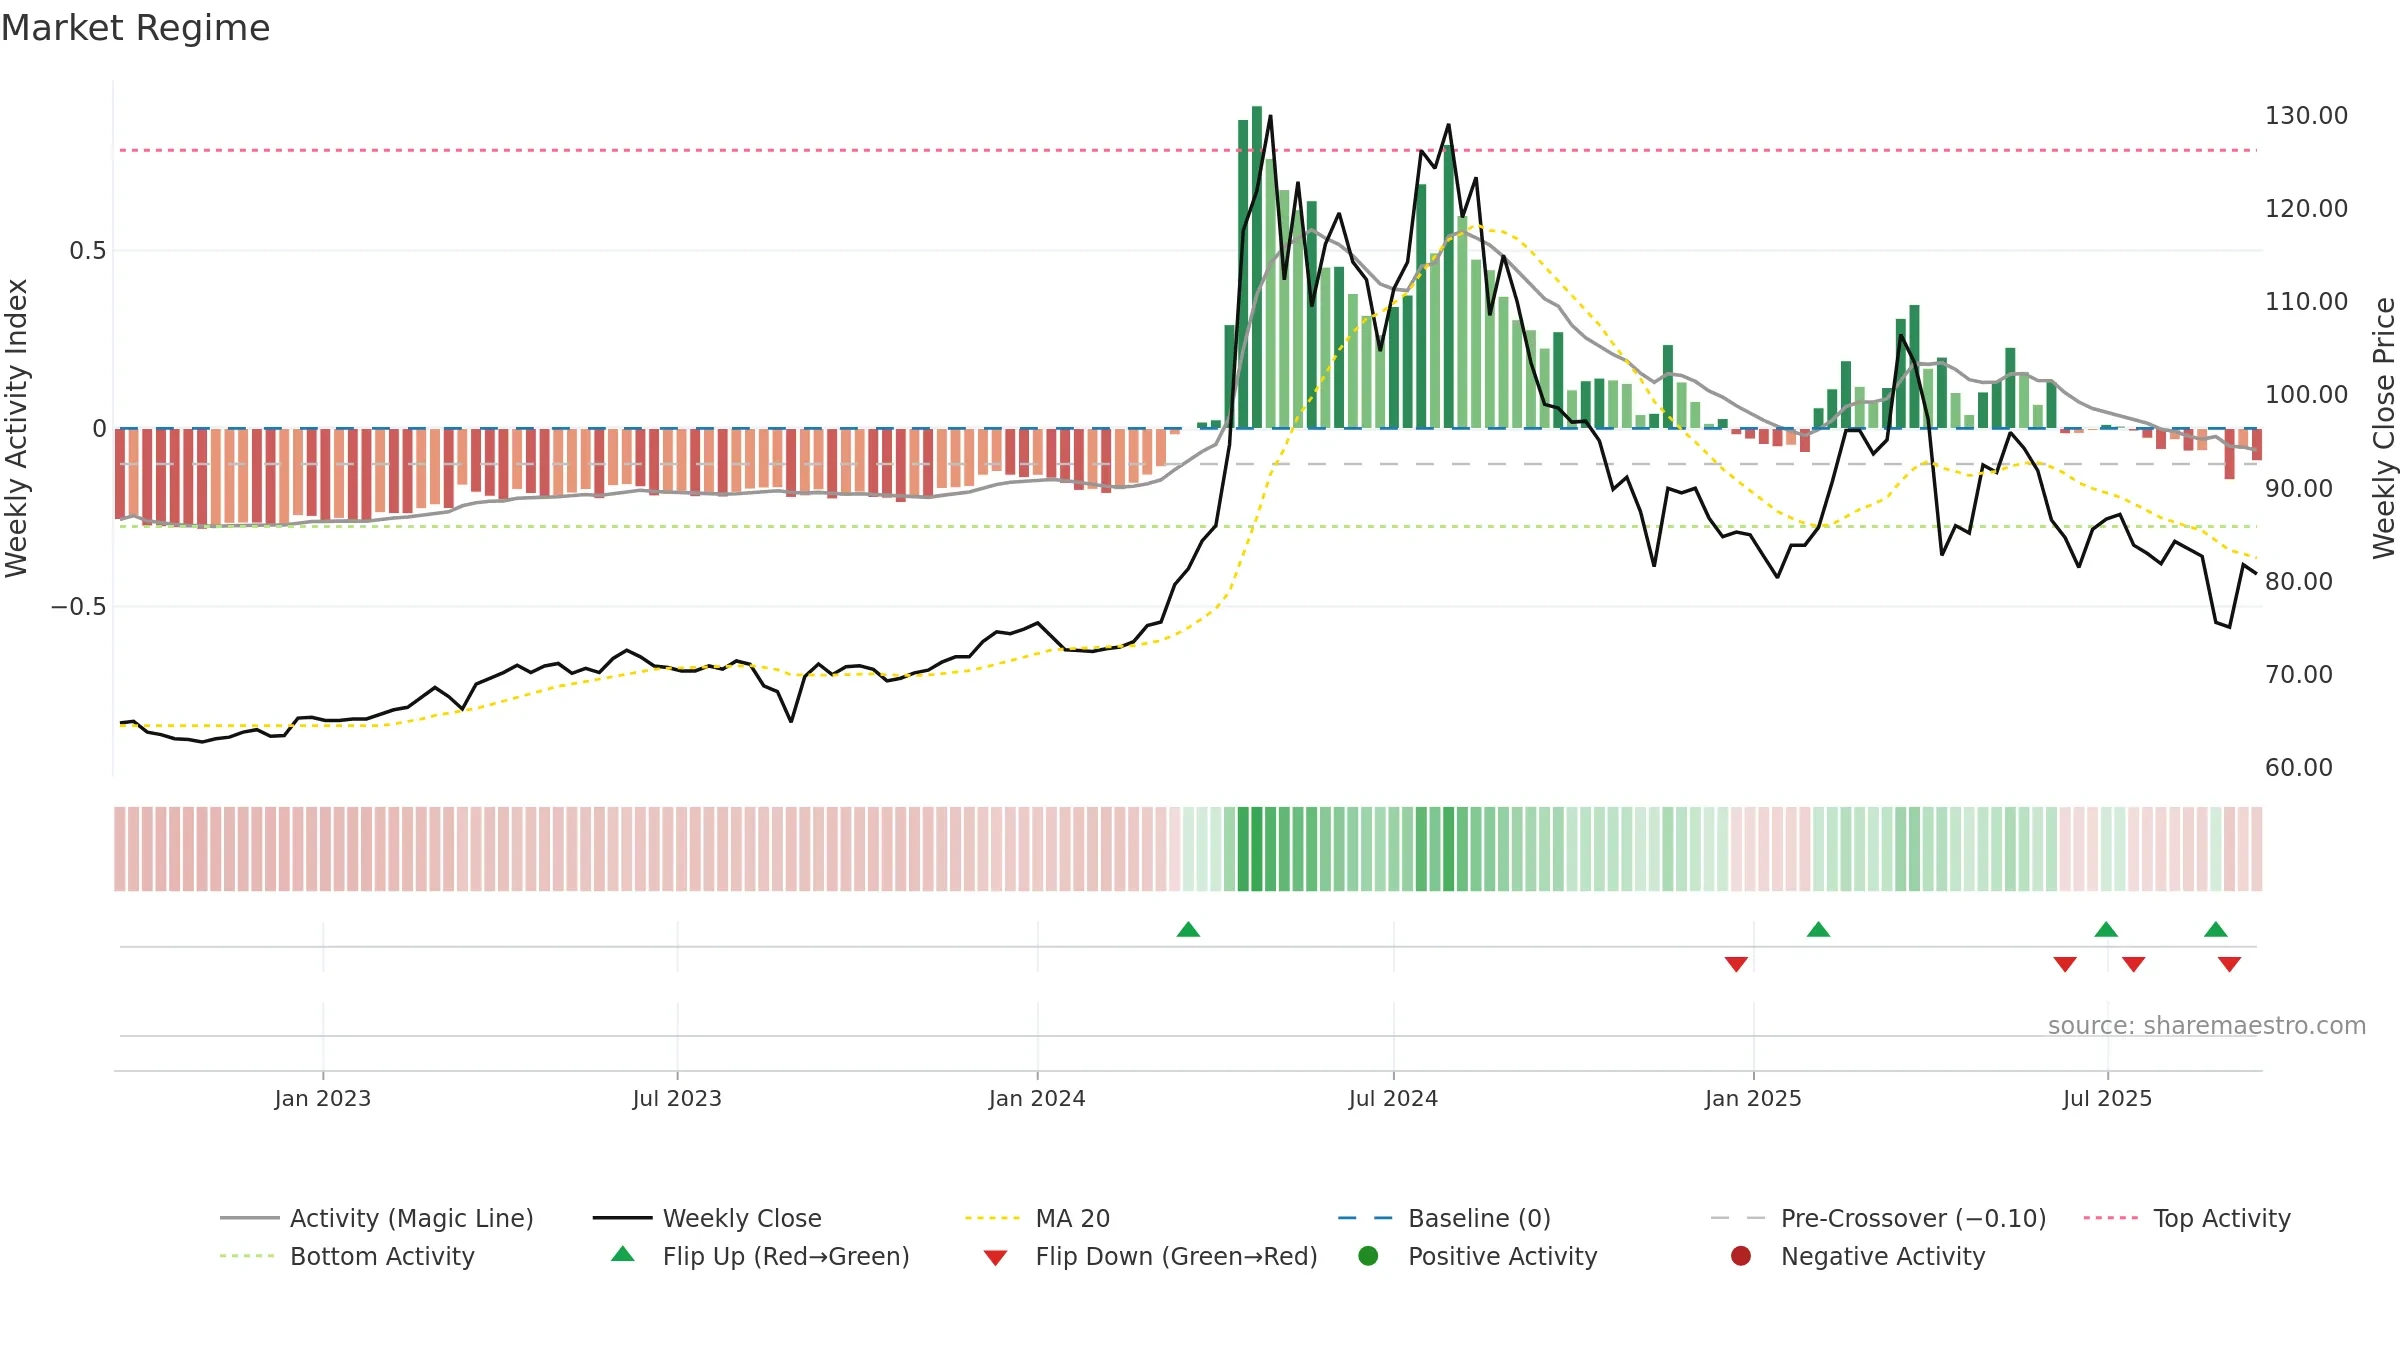2400x1350 pixels.
Task: Click the Weekly Close Price axis title
Action: coord(2385,428)
